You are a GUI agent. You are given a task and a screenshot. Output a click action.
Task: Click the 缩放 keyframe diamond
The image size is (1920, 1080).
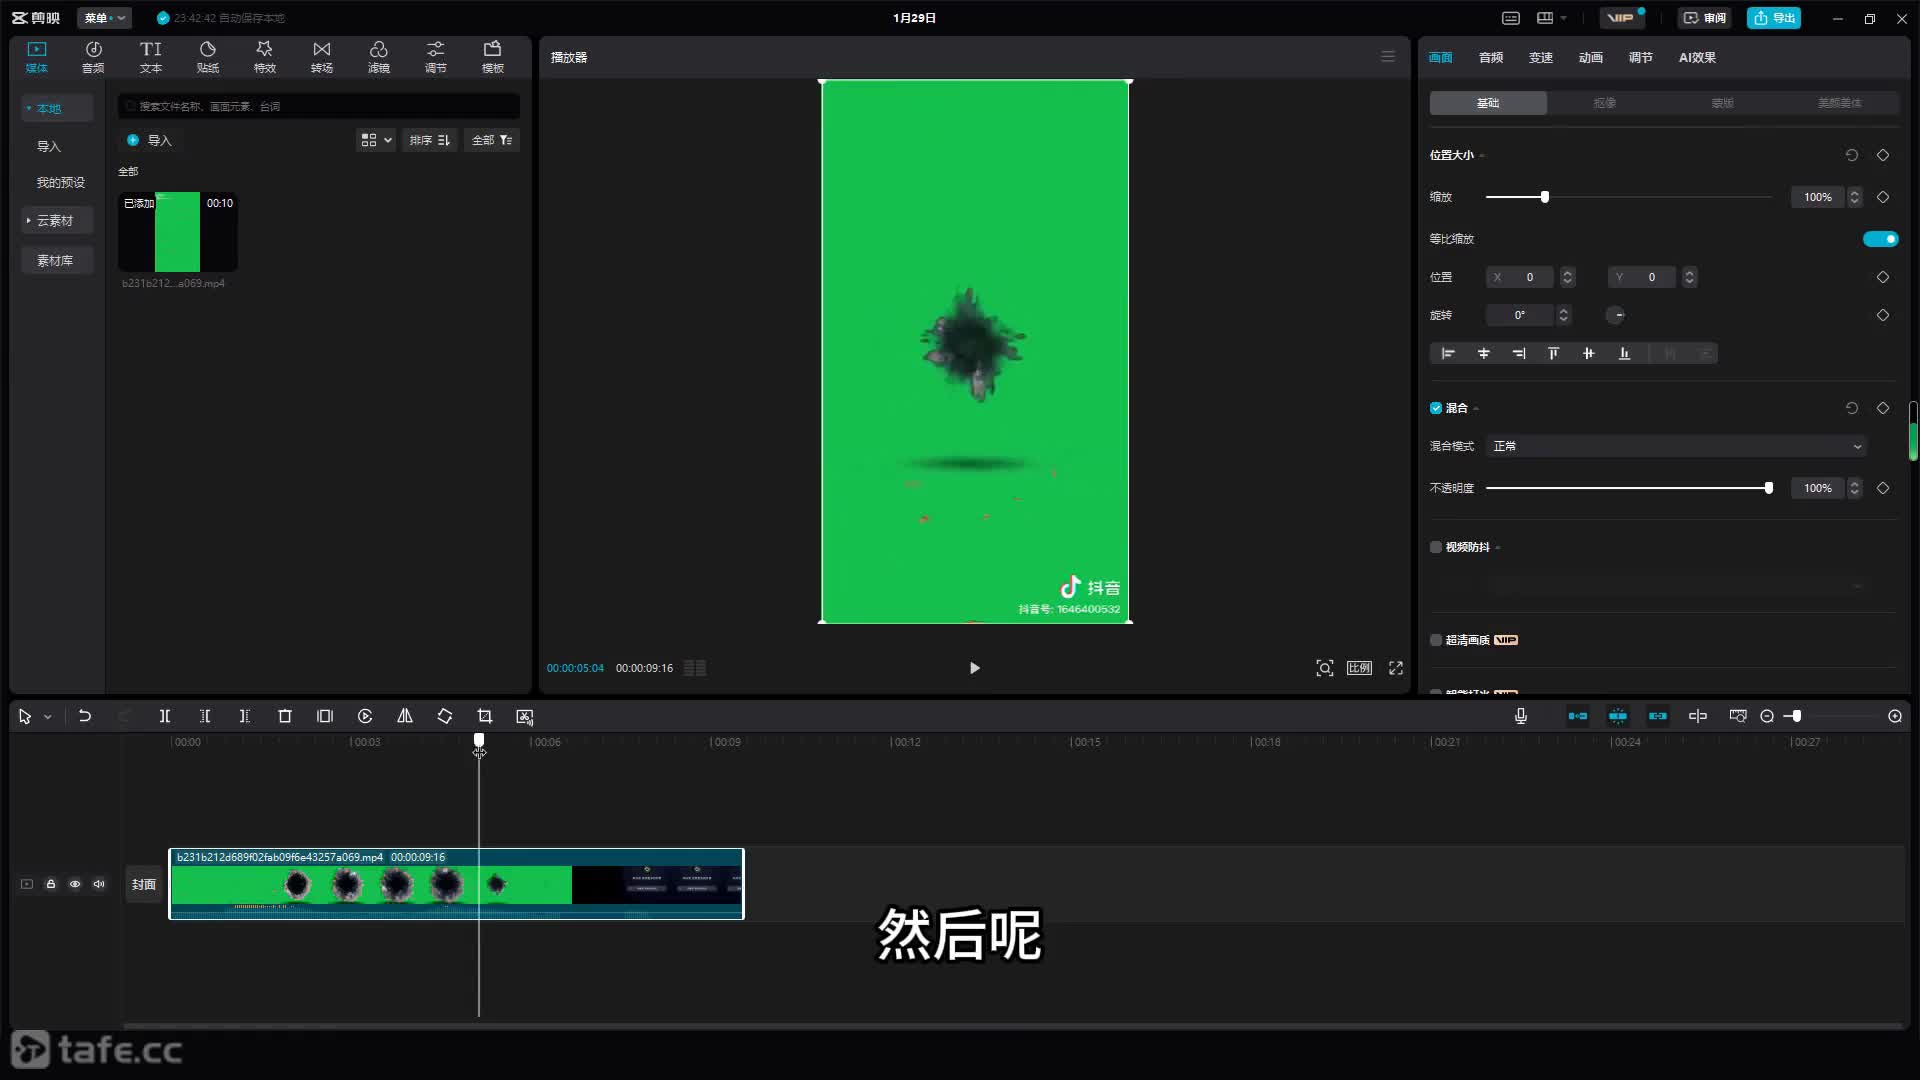pyautogui.click(x=1883, y=197)
